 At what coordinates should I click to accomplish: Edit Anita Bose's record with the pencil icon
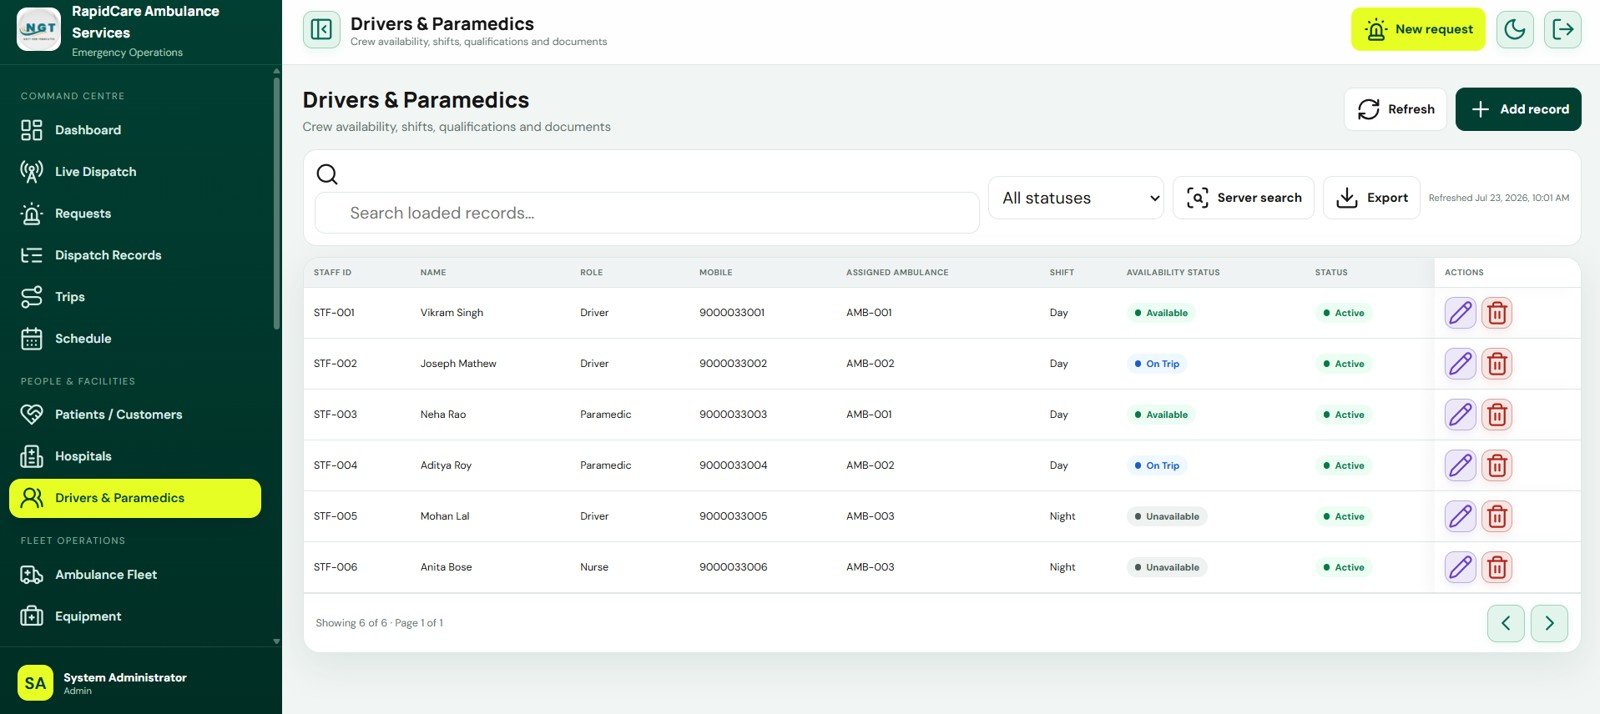pyautogui.click(x=1460, y=568)
